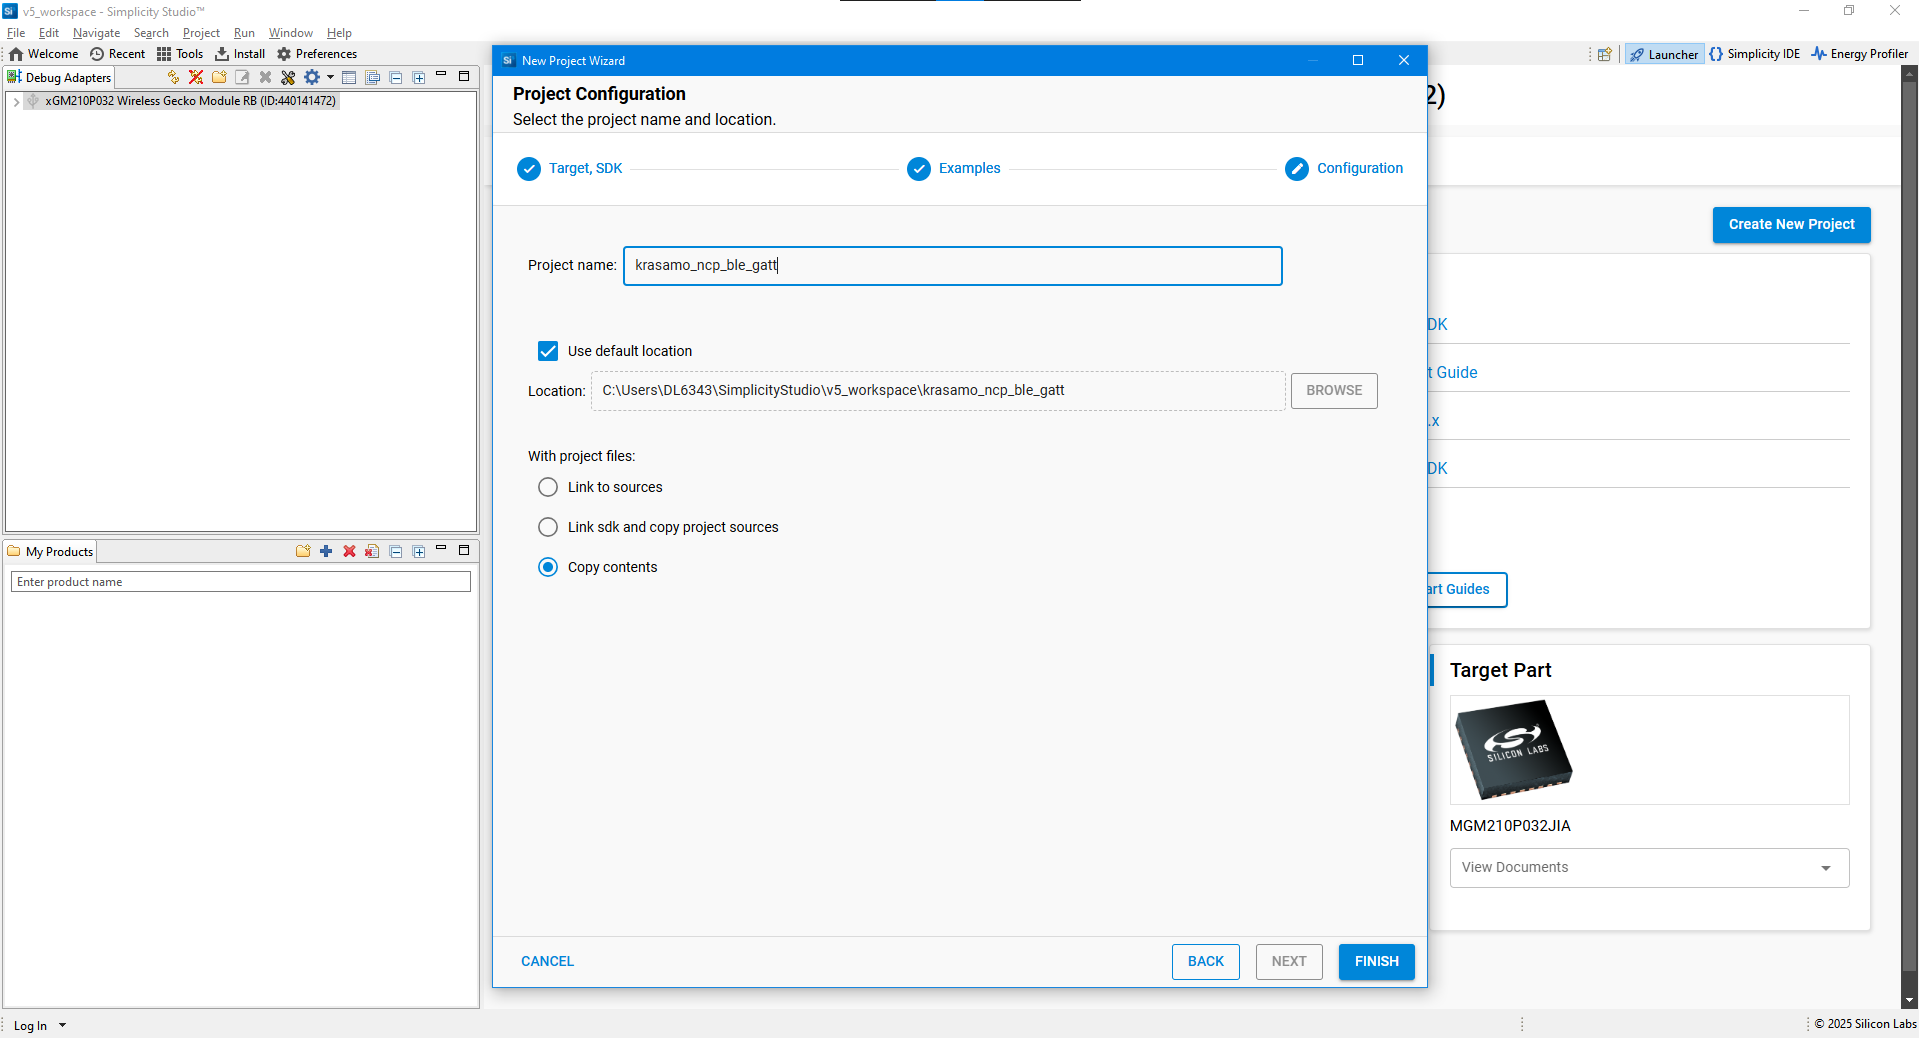1919x1038 pixels.
Task: Click the blue gear settings icon
Action: point(312,77)
